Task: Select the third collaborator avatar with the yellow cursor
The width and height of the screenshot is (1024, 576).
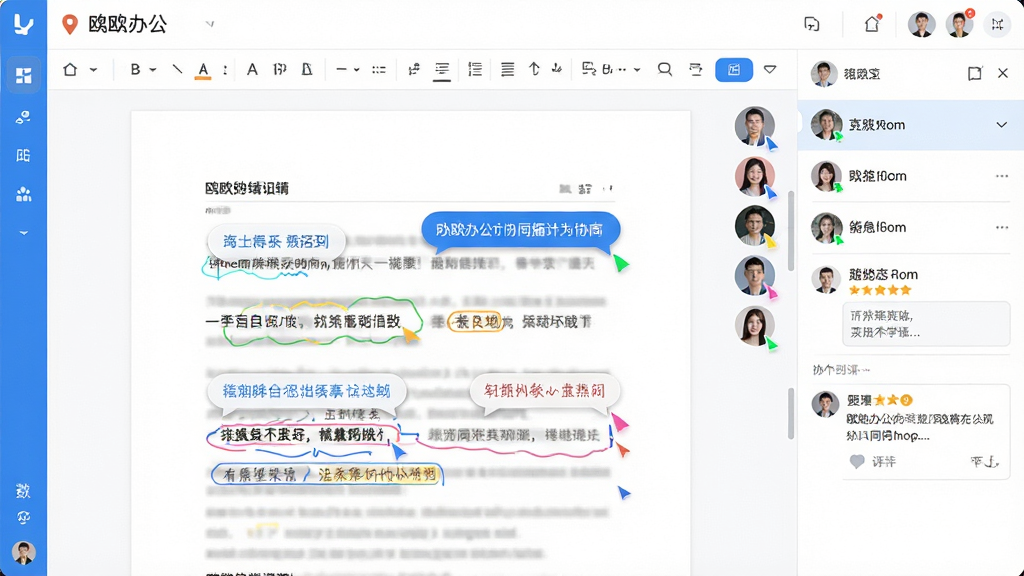Action: (755, 225)
